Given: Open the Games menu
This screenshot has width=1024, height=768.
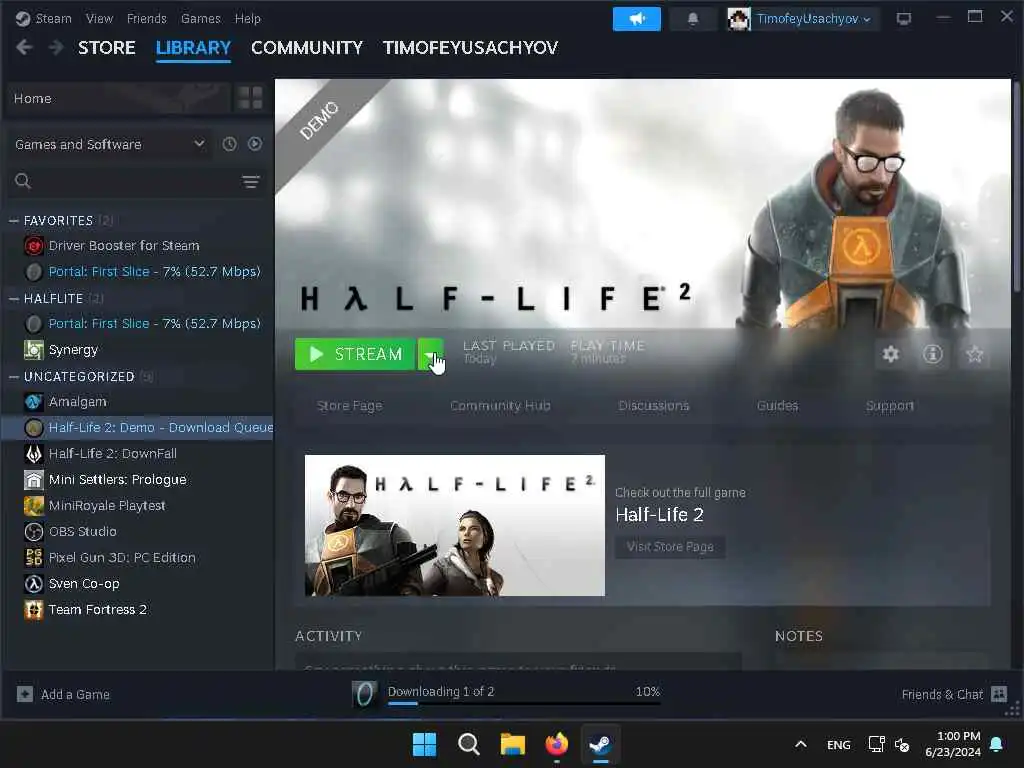Looking at the screenshot, I should 200,18.
